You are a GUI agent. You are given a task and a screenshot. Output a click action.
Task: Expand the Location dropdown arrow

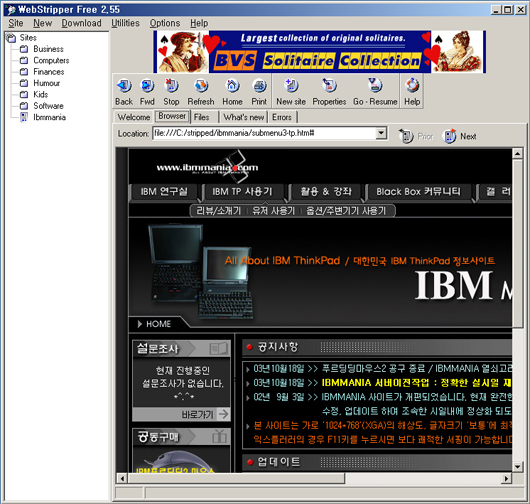[381, 133]
